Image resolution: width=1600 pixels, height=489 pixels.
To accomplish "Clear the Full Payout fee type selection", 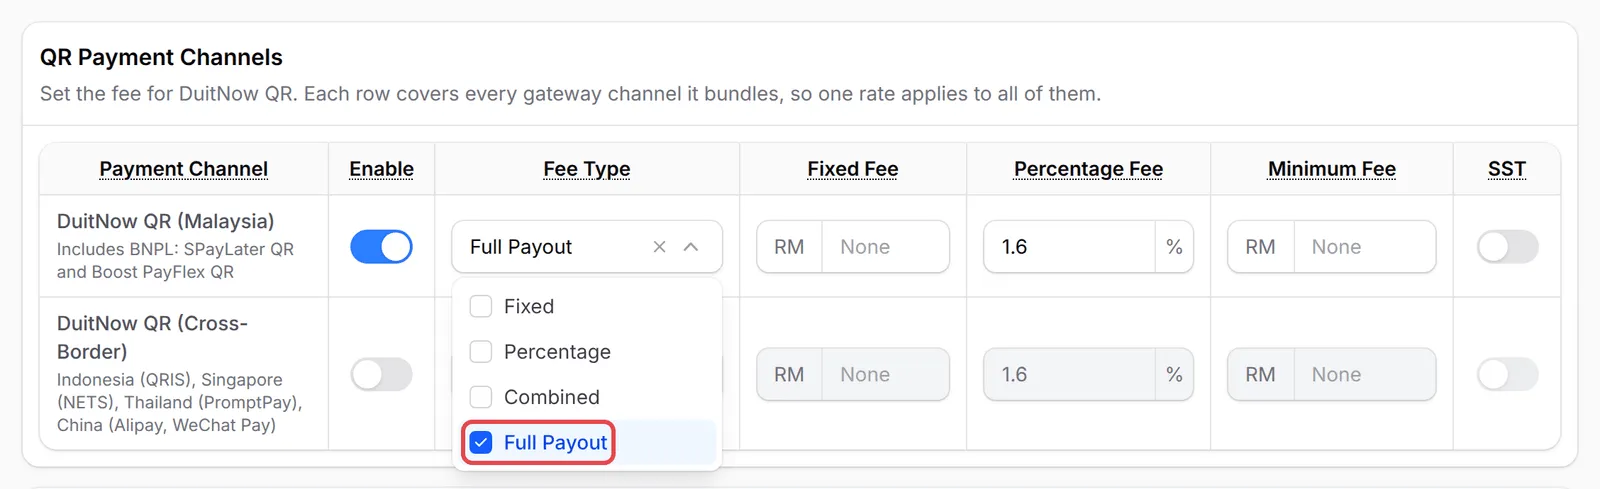I will [x=659, y=247].
